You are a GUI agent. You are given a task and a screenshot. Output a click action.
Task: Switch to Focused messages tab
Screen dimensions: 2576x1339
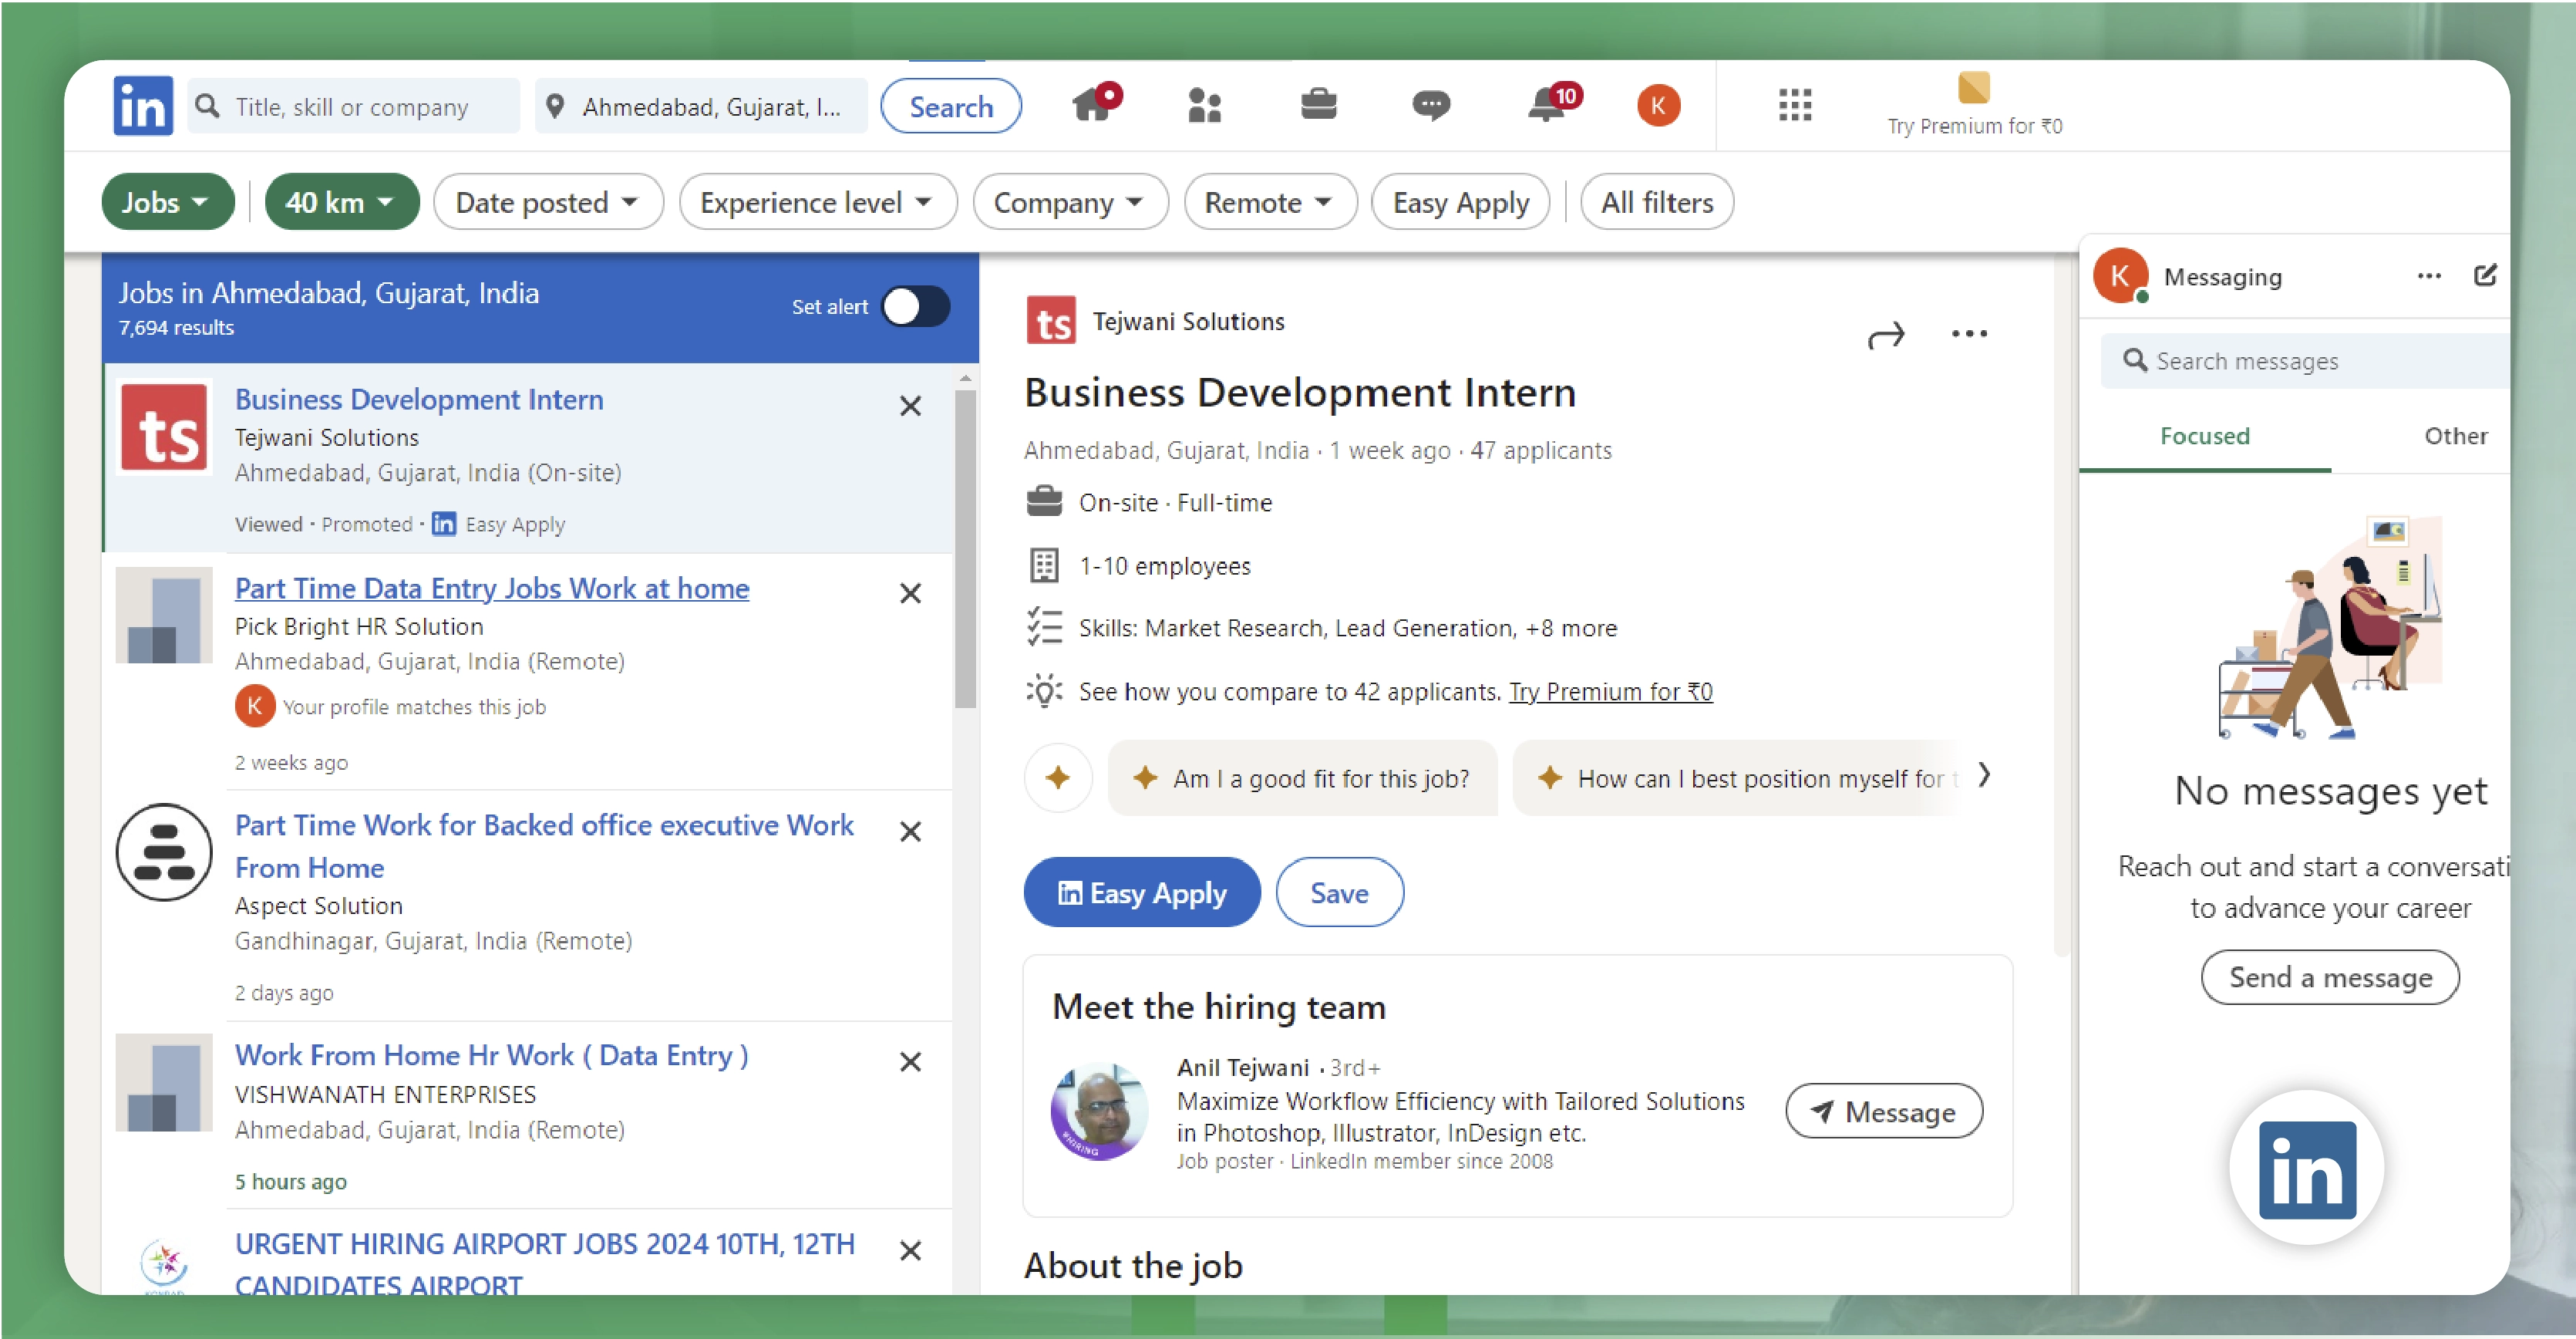2204,436
